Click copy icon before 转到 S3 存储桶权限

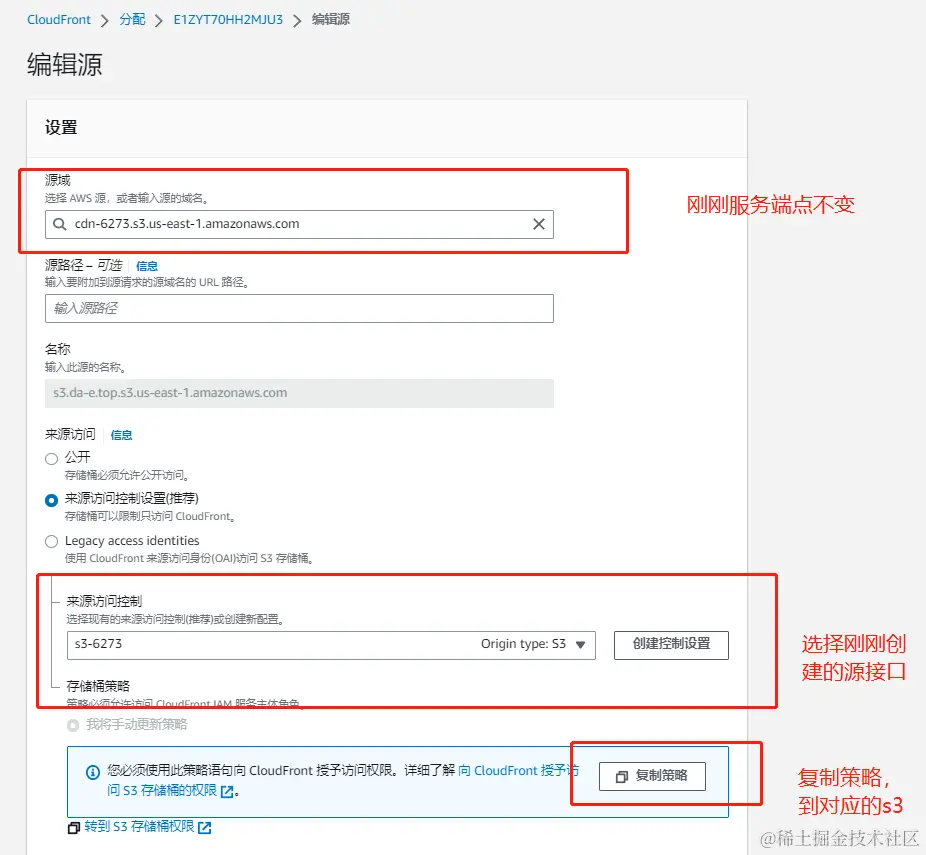click(x=74, y=828)
